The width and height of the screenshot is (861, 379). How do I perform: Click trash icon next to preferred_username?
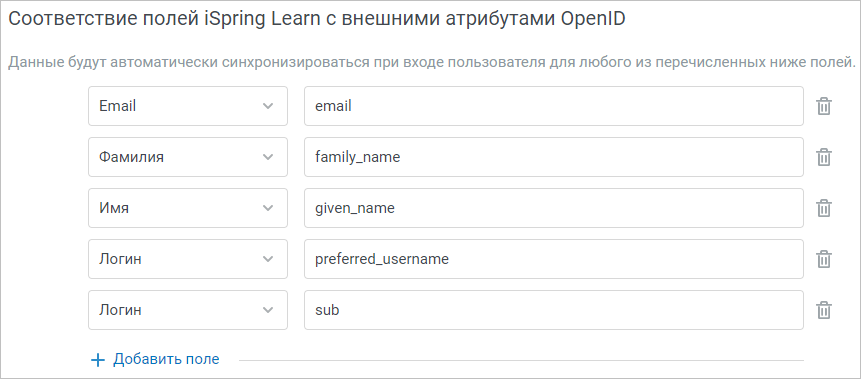(823, 259)
